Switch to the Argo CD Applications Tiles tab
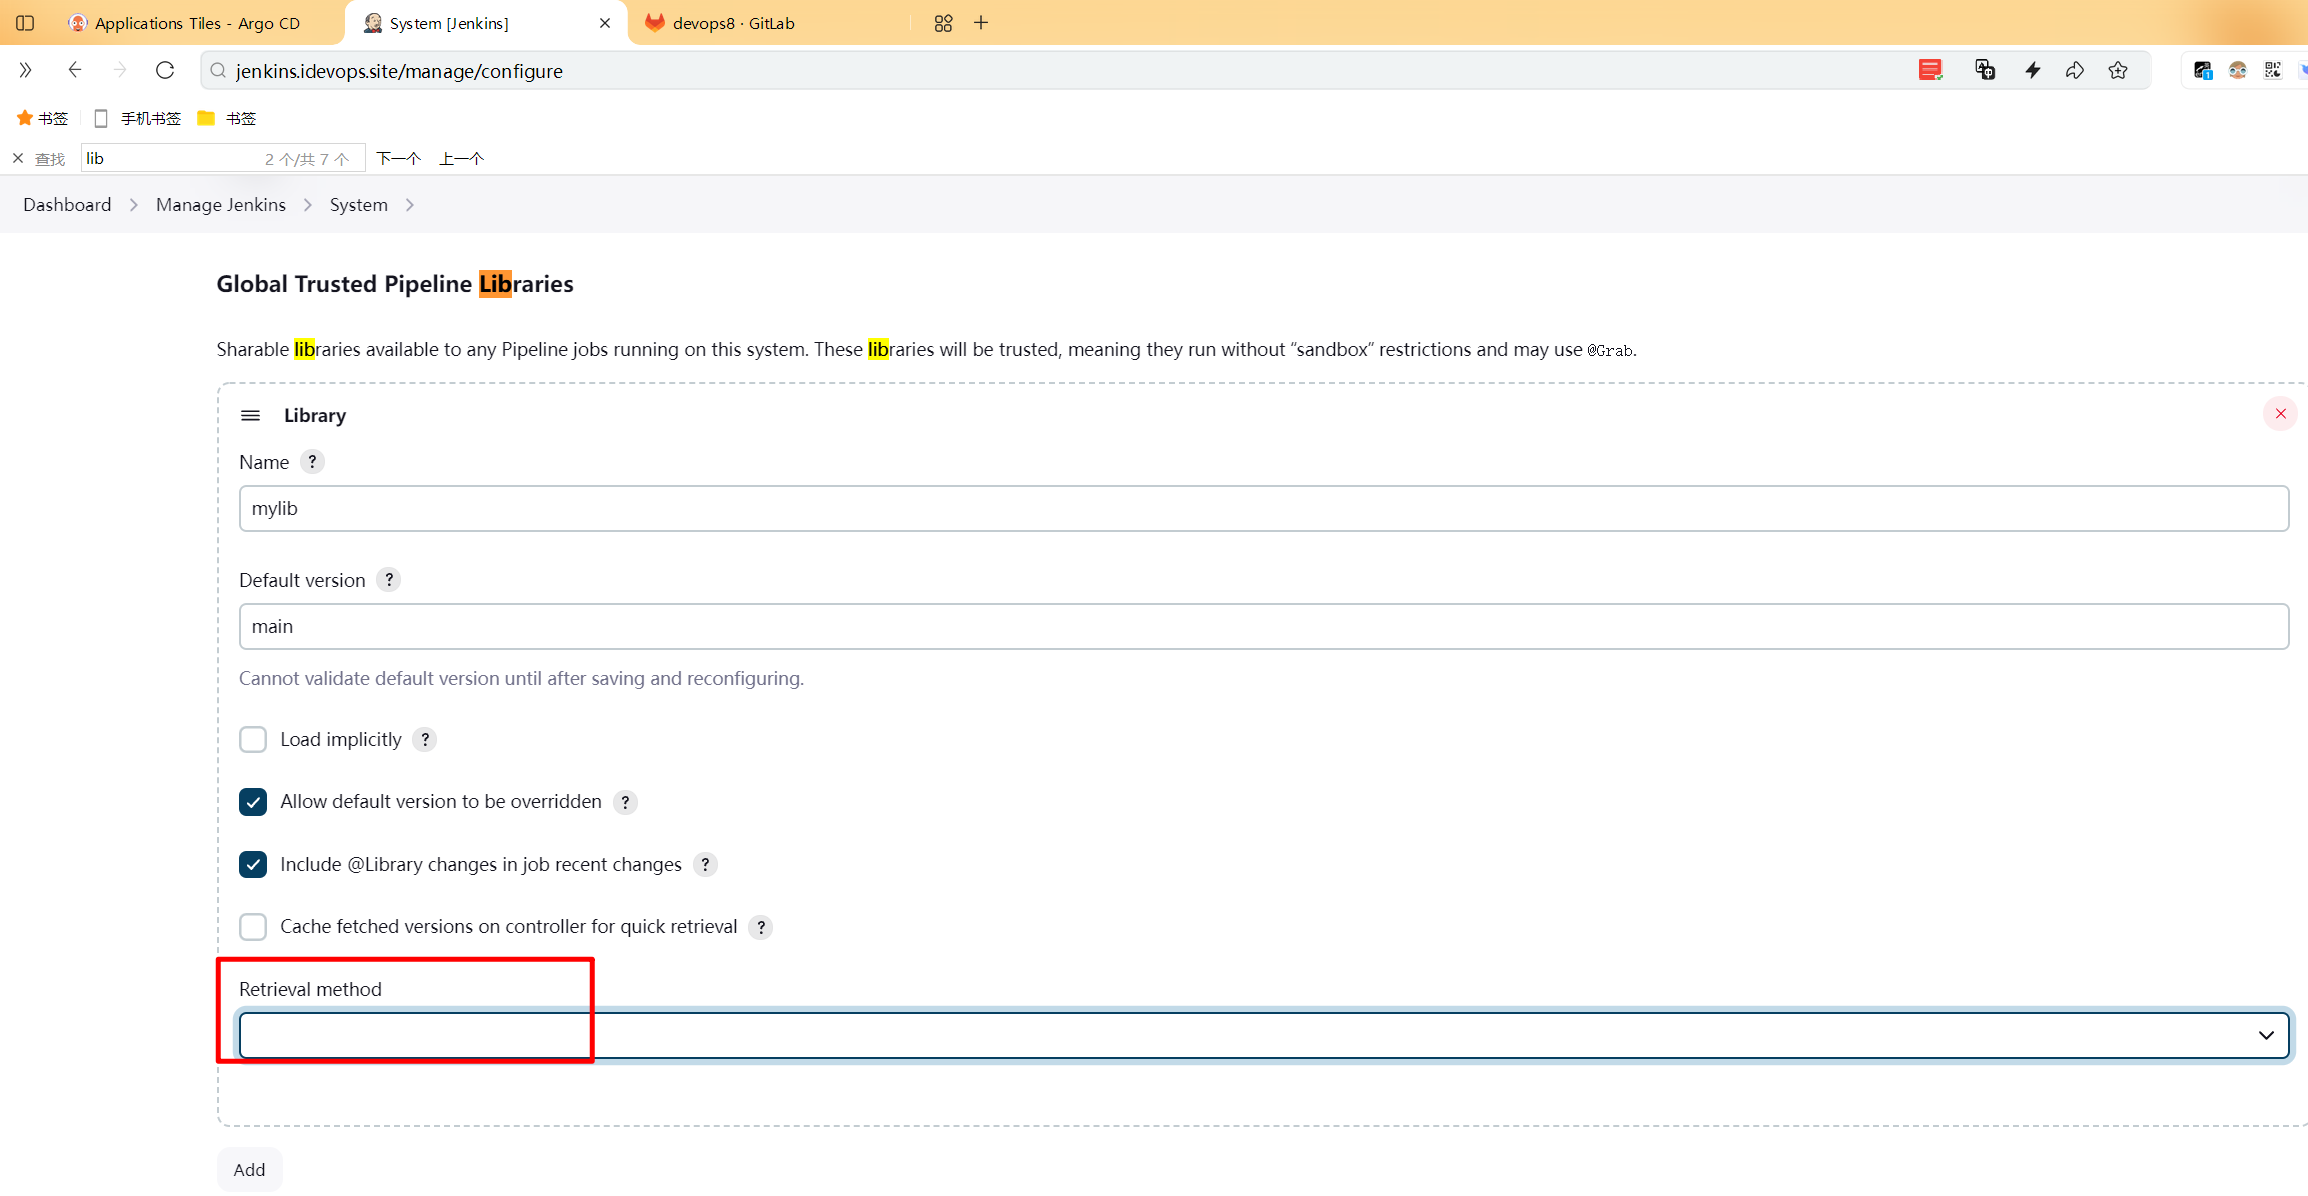Viewport: 2308px width, 1196px height. [x=185, y=22]
